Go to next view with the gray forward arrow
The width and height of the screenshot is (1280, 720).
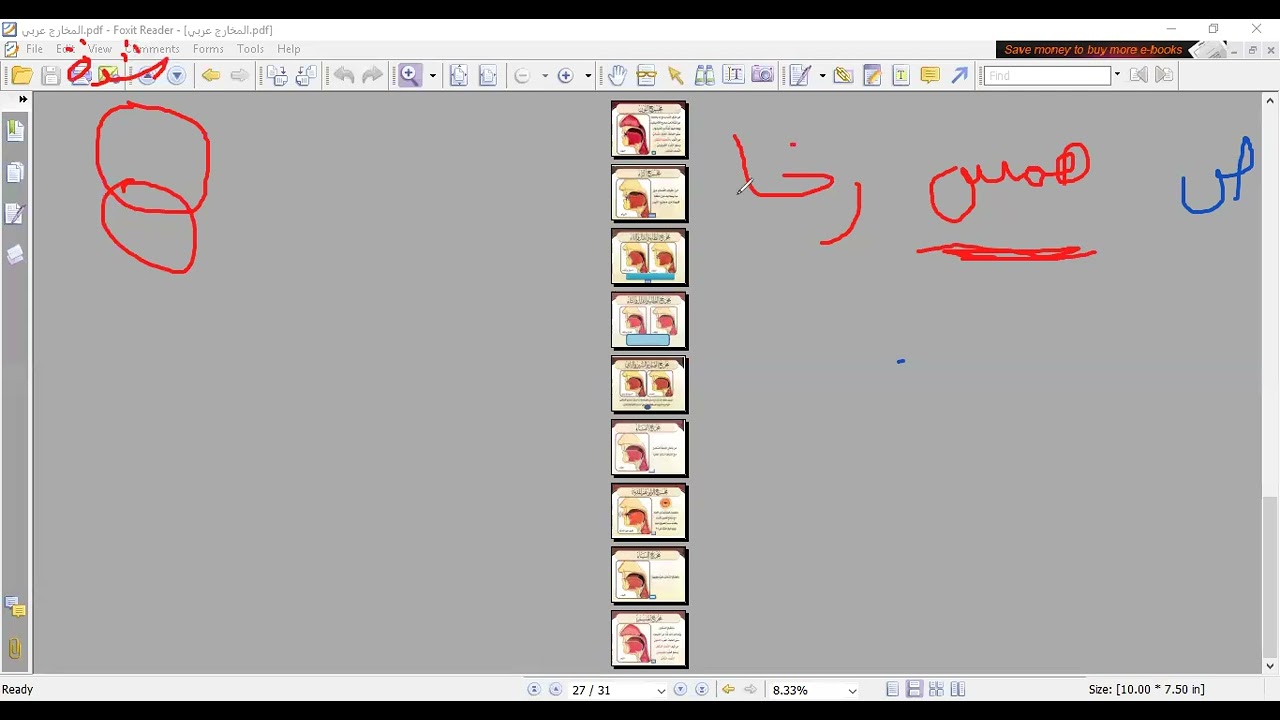pos(239,76)
